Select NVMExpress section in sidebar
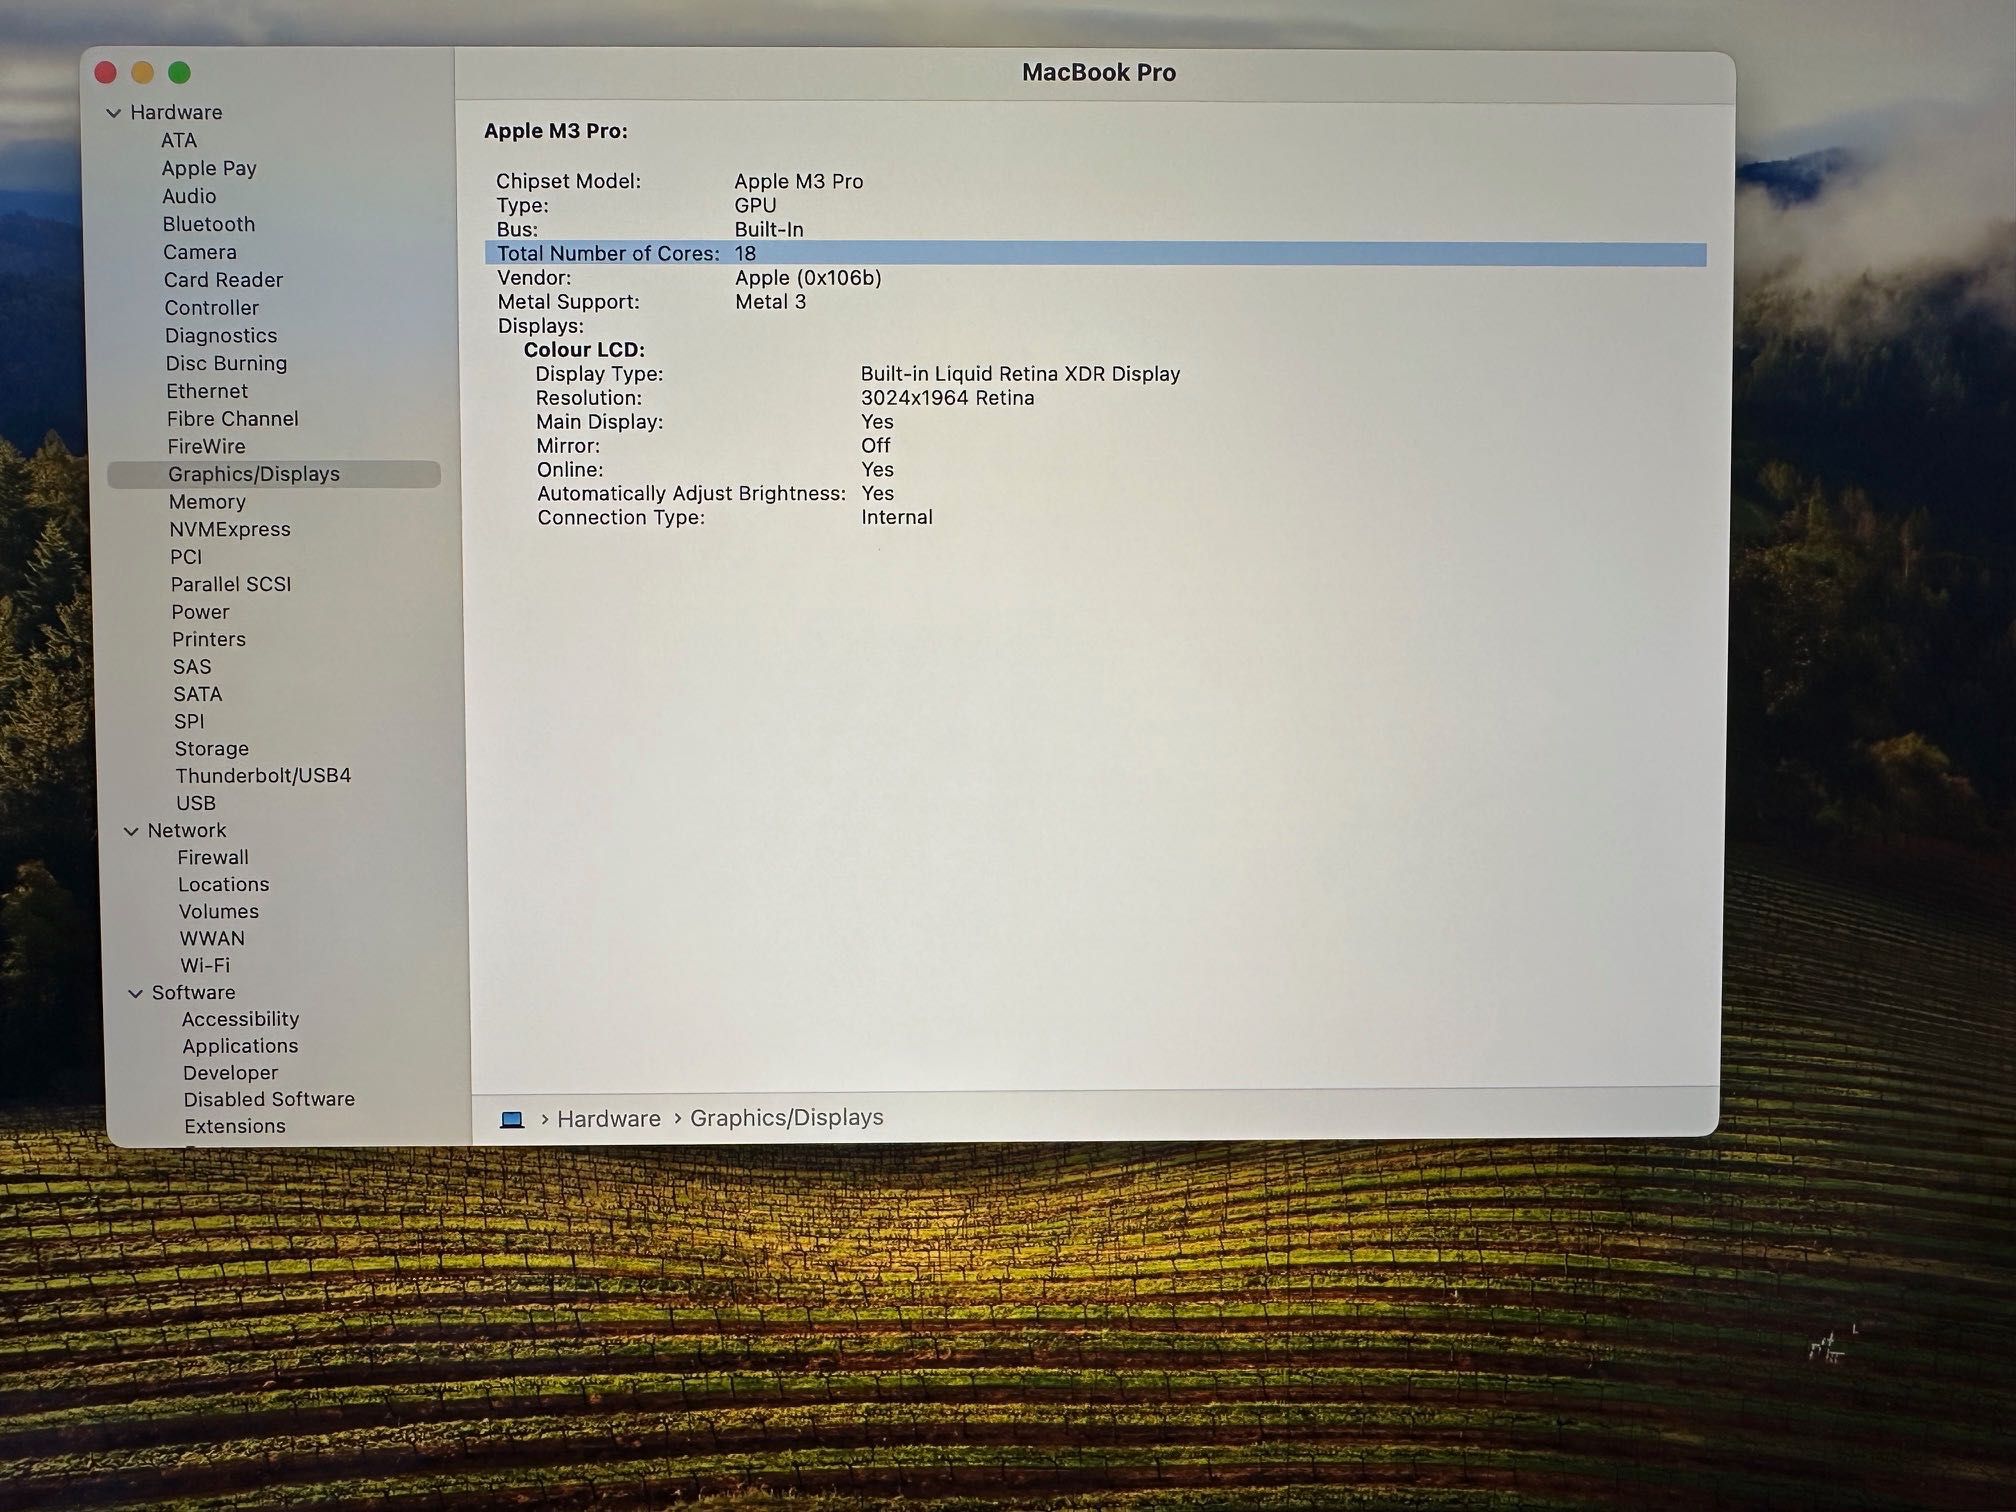Viewport: 2016px width, 1512px height. point(230,529)
